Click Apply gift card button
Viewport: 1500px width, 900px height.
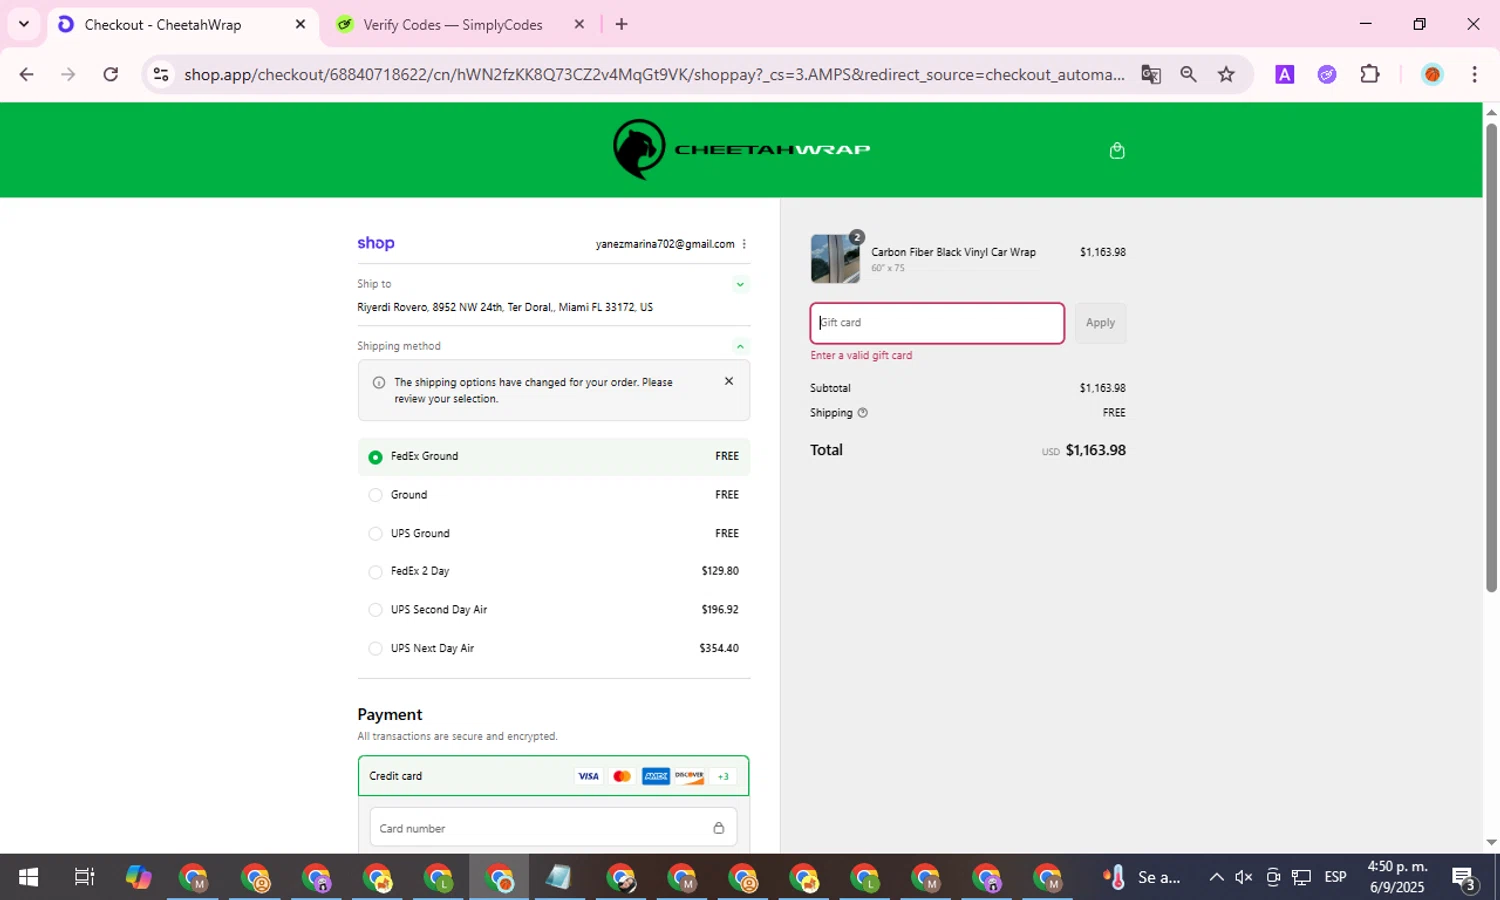1100,323
